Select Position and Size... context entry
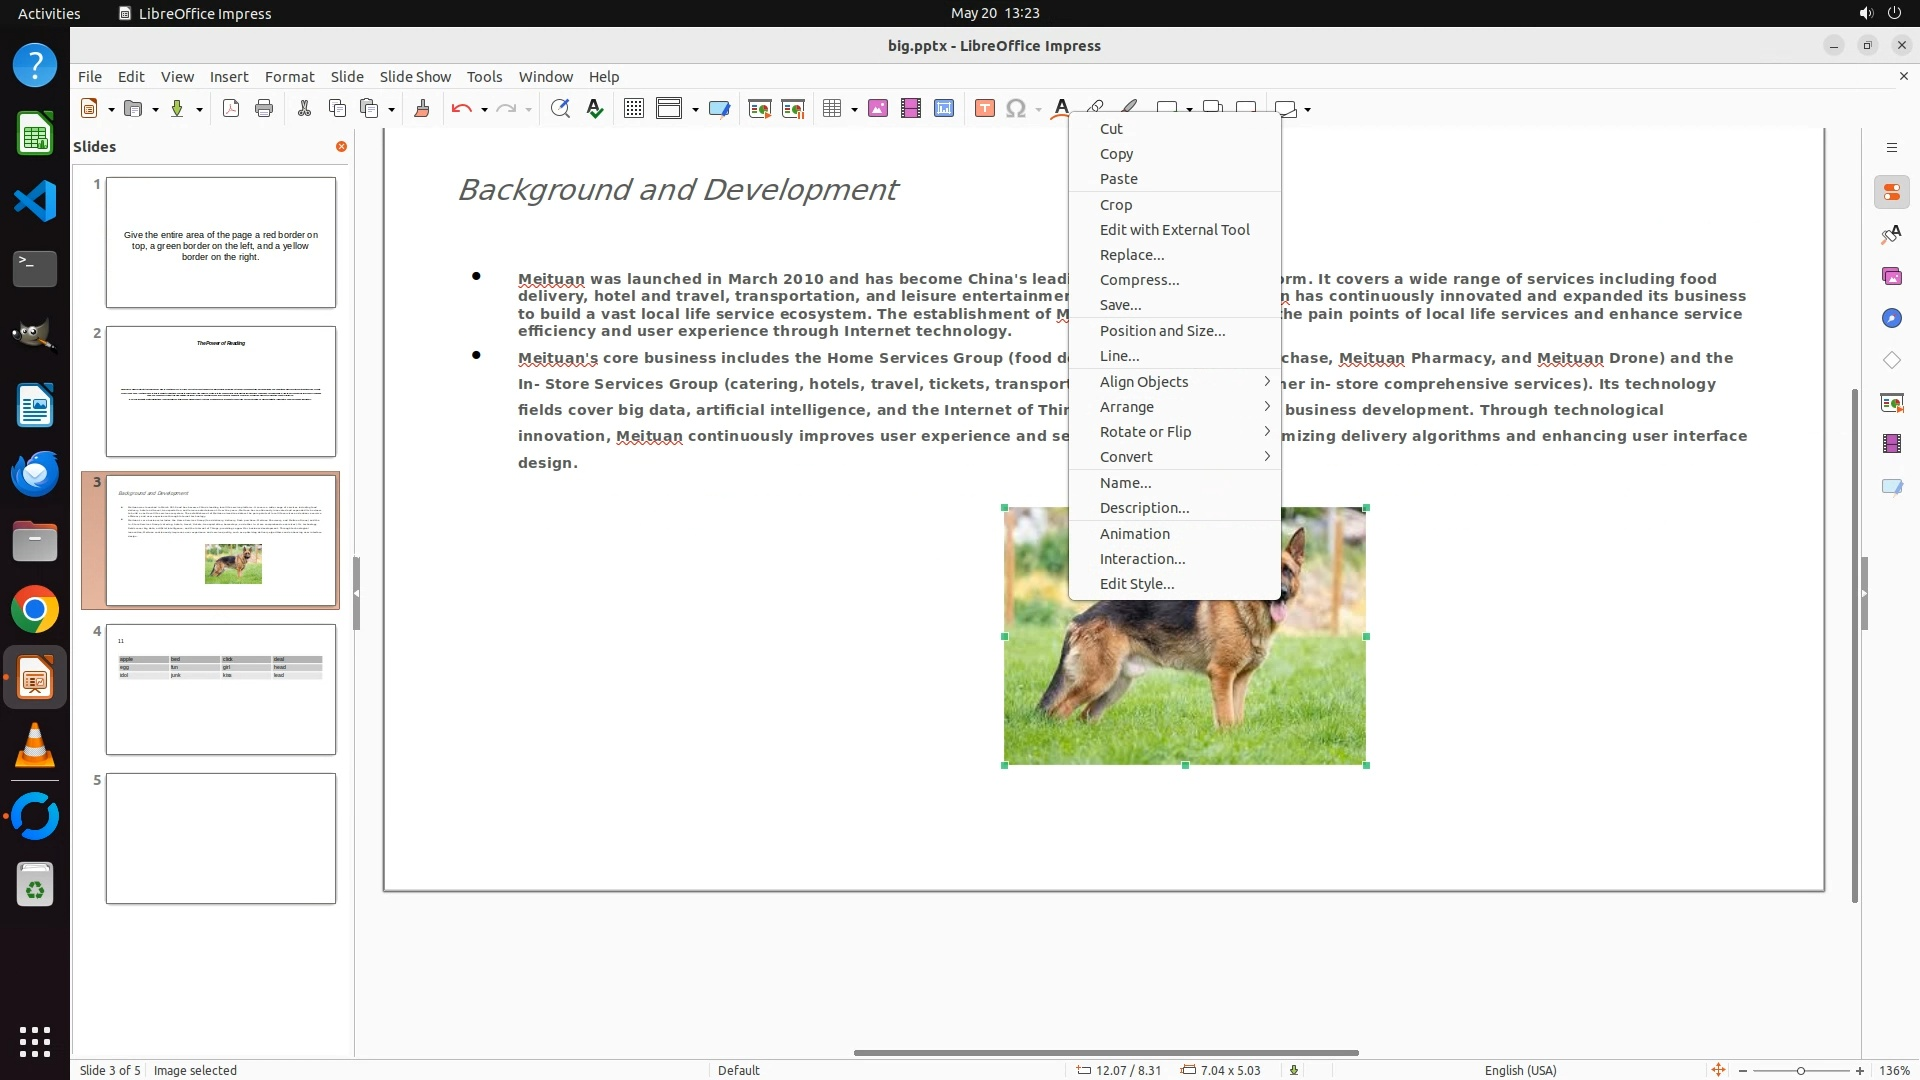 (x=1161, y=331)
